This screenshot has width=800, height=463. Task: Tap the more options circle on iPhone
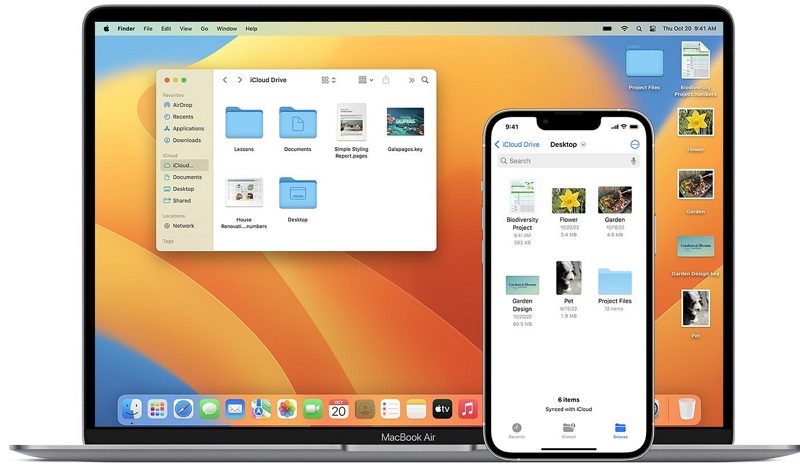pos(635,144)
